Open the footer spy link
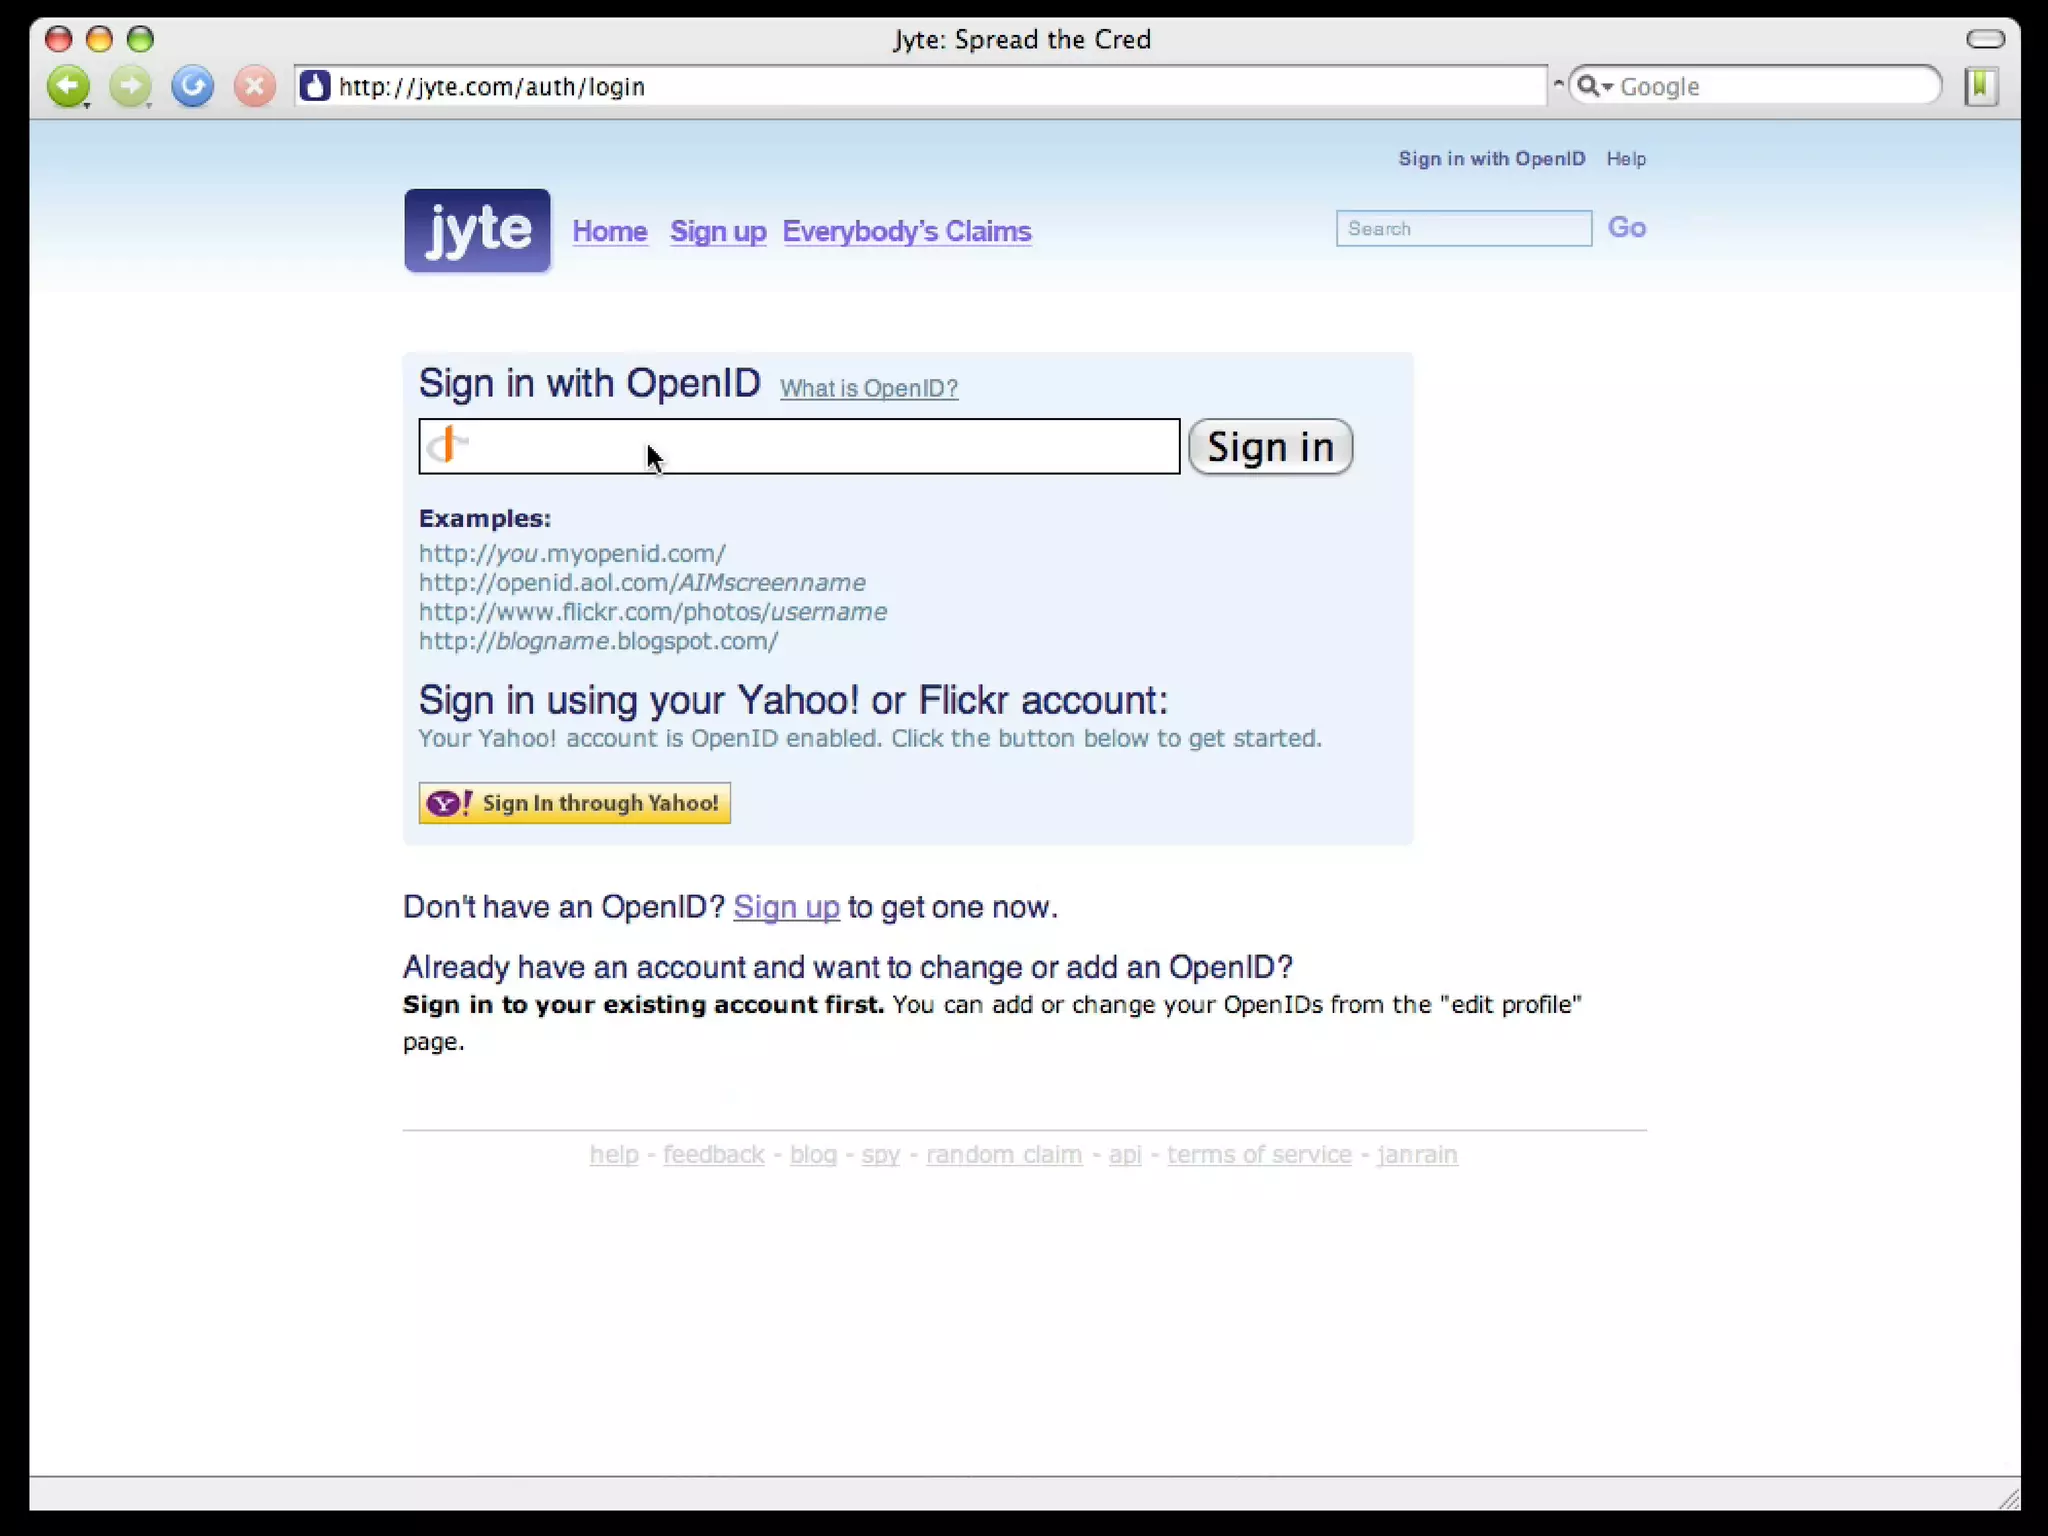The width and height of the screenshot is (2048, 1536). (x=880, y=1155)
